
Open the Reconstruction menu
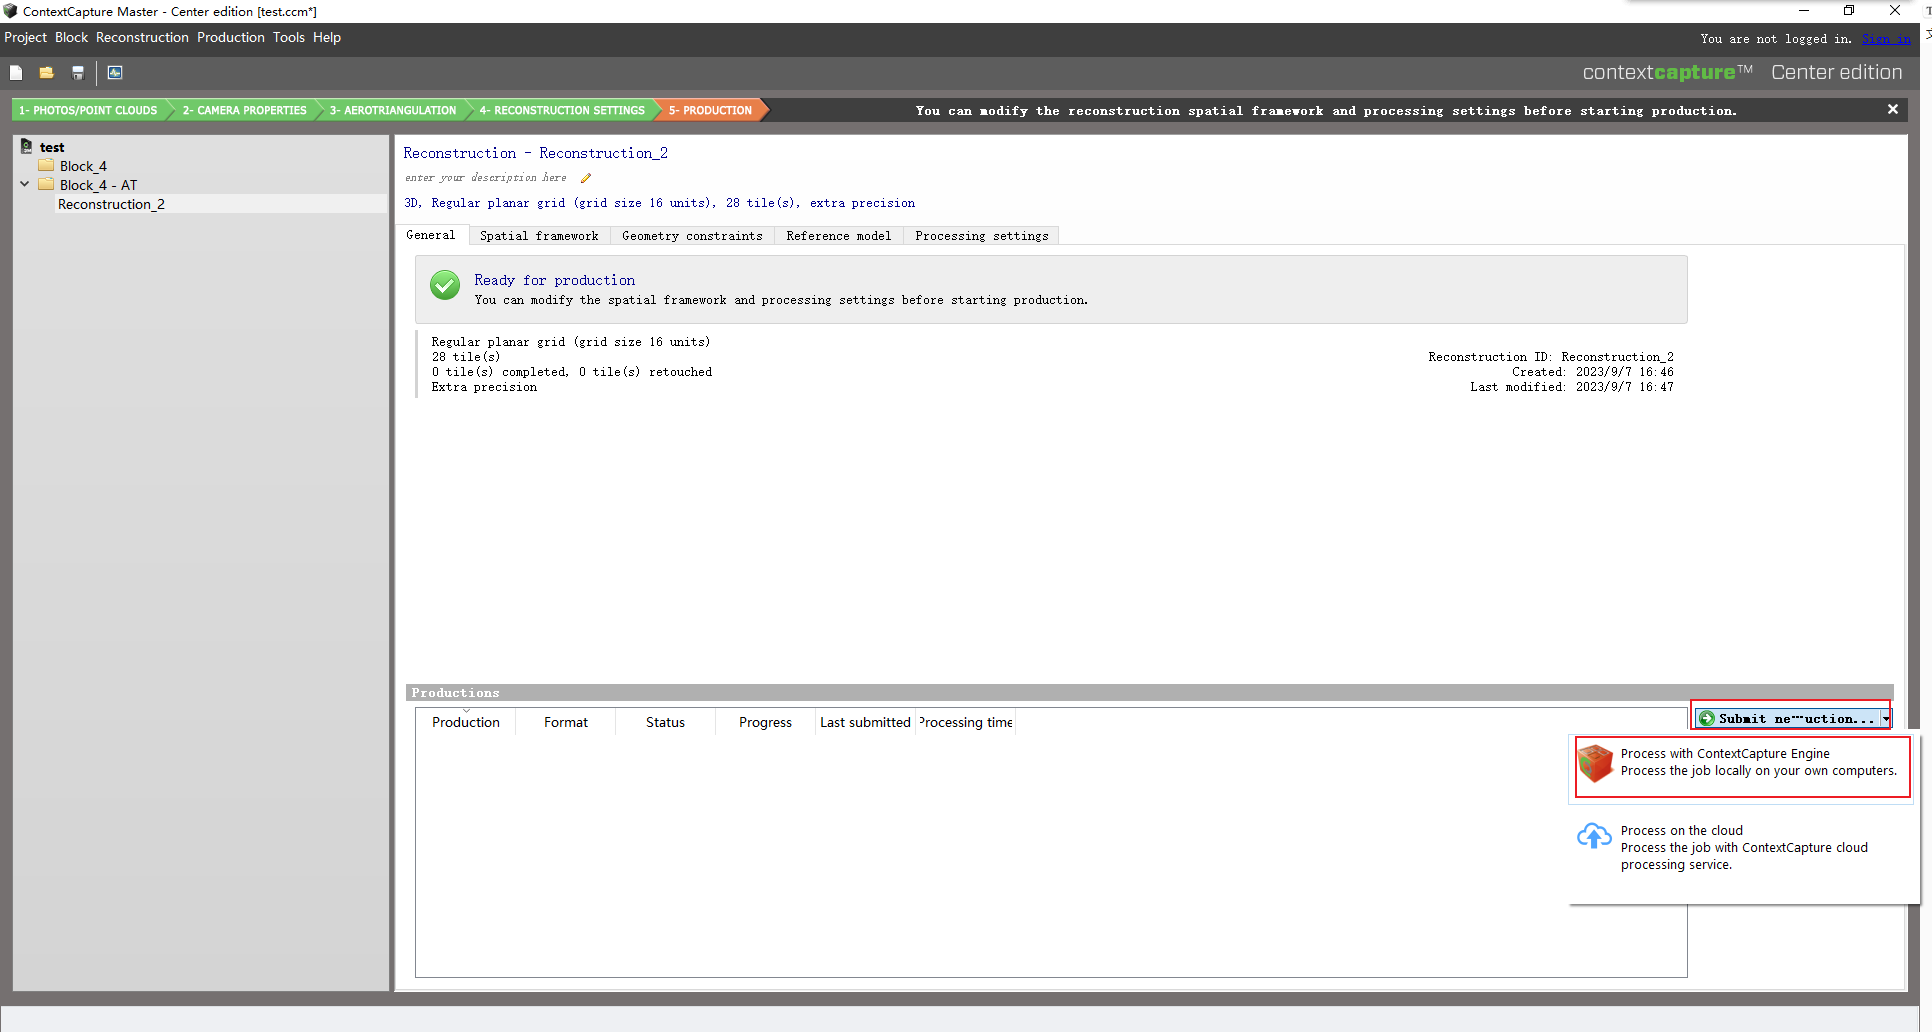pyautogui.click(x=142, y=37)
